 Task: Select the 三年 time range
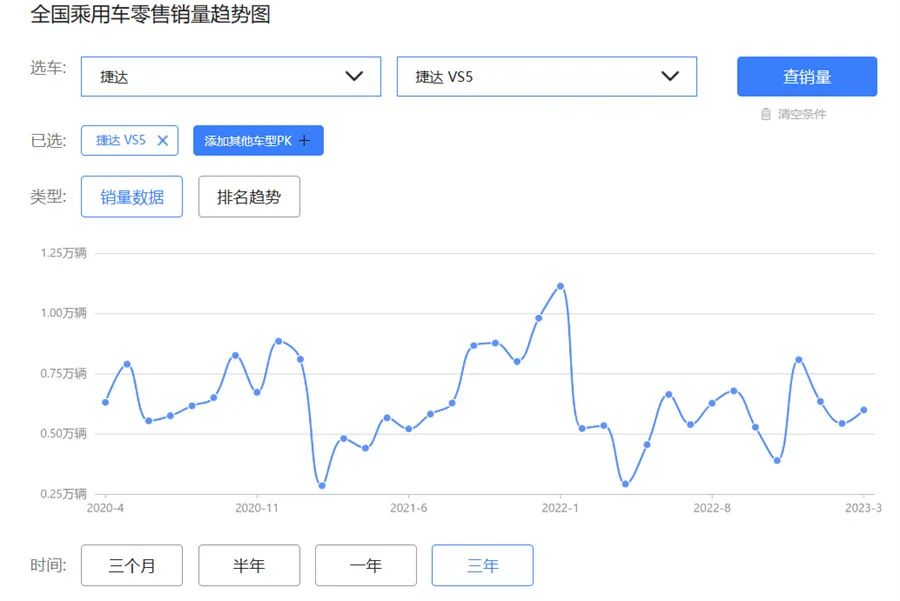click(x=482, y=566)
